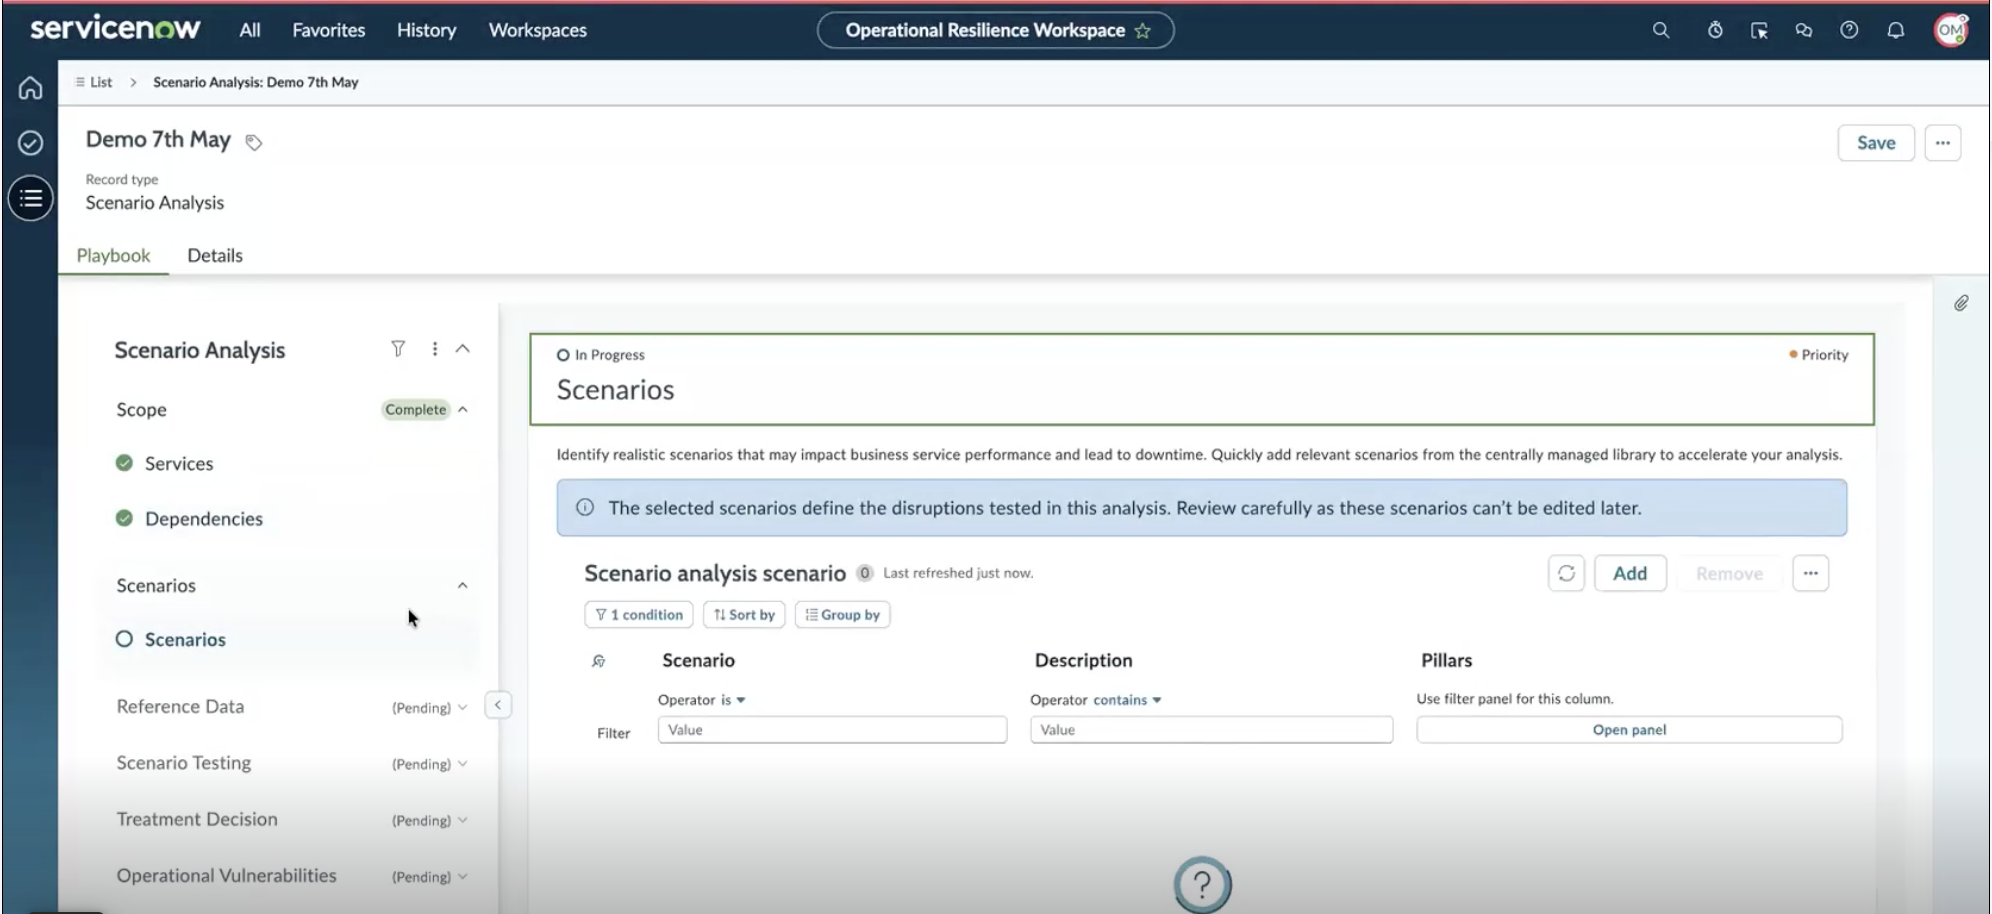Expand the Scenario Testing section
This screenshot has width=1992, height=914.
pos(462,763)
